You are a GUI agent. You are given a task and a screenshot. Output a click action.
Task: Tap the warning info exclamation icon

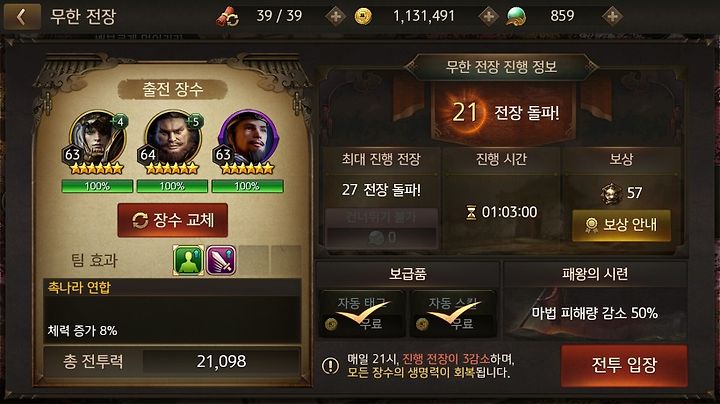coord(330,365)
